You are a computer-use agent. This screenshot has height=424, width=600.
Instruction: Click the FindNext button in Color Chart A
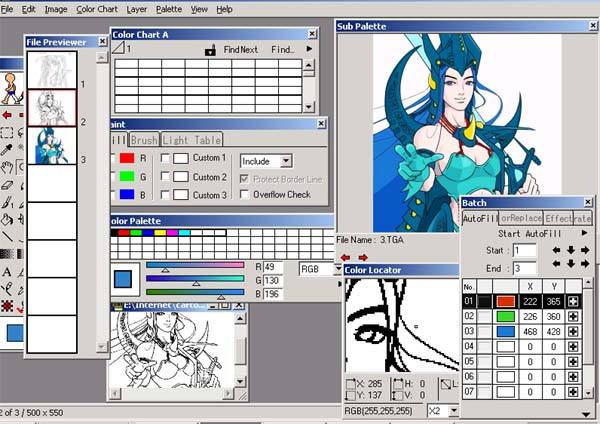coord(240,49)
